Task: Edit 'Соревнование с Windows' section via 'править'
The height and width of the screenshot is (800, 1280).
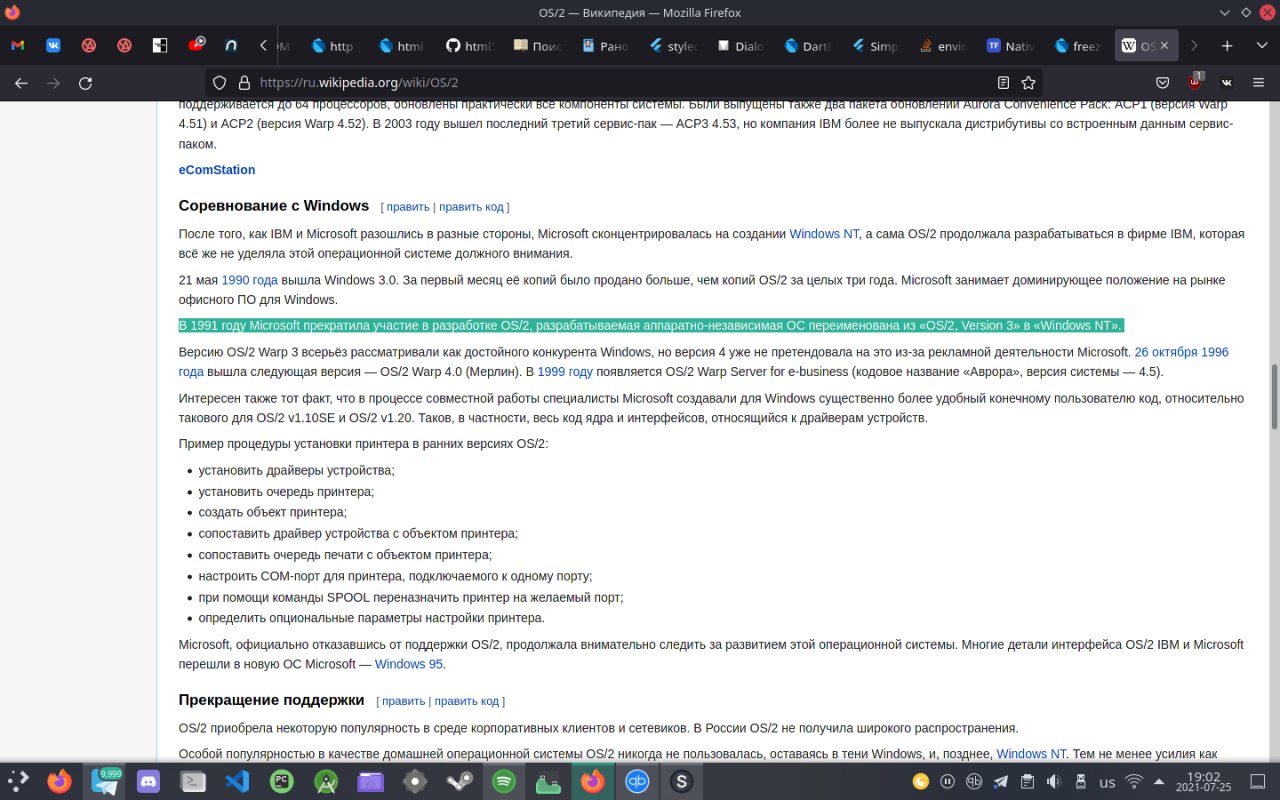Action: (x=408, y=207)
